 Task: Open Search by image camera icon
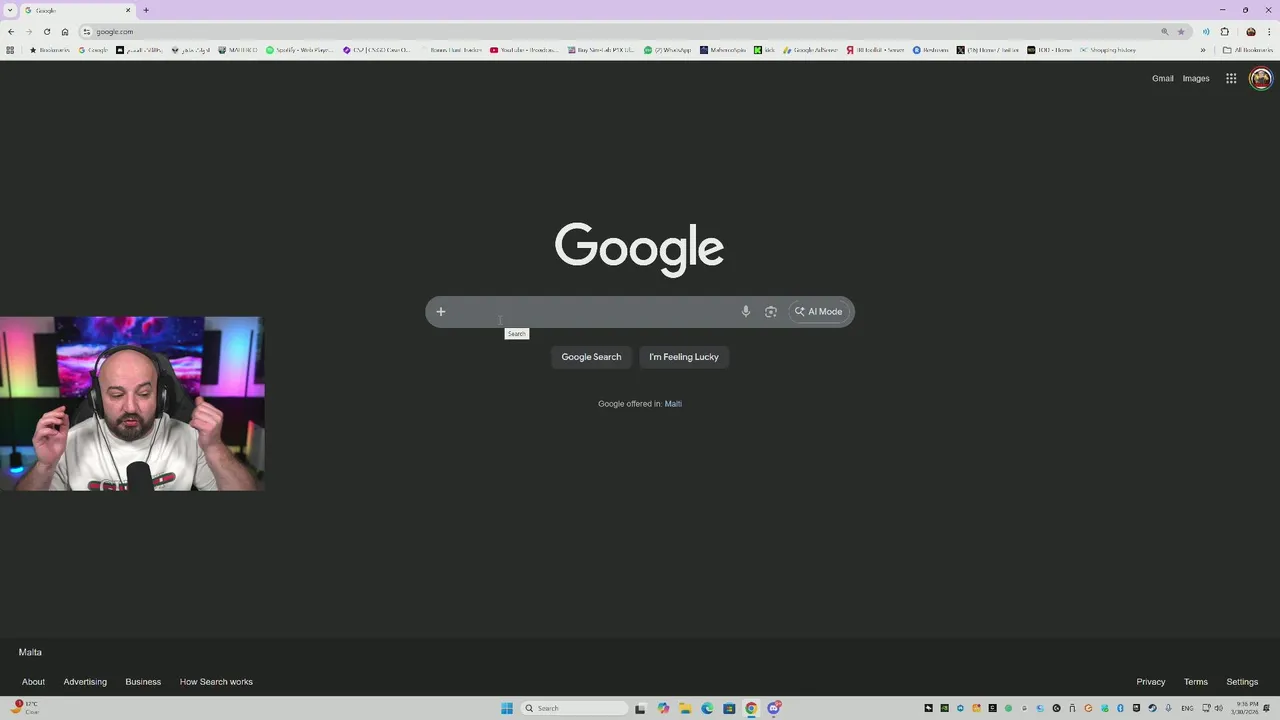point(771,312)
